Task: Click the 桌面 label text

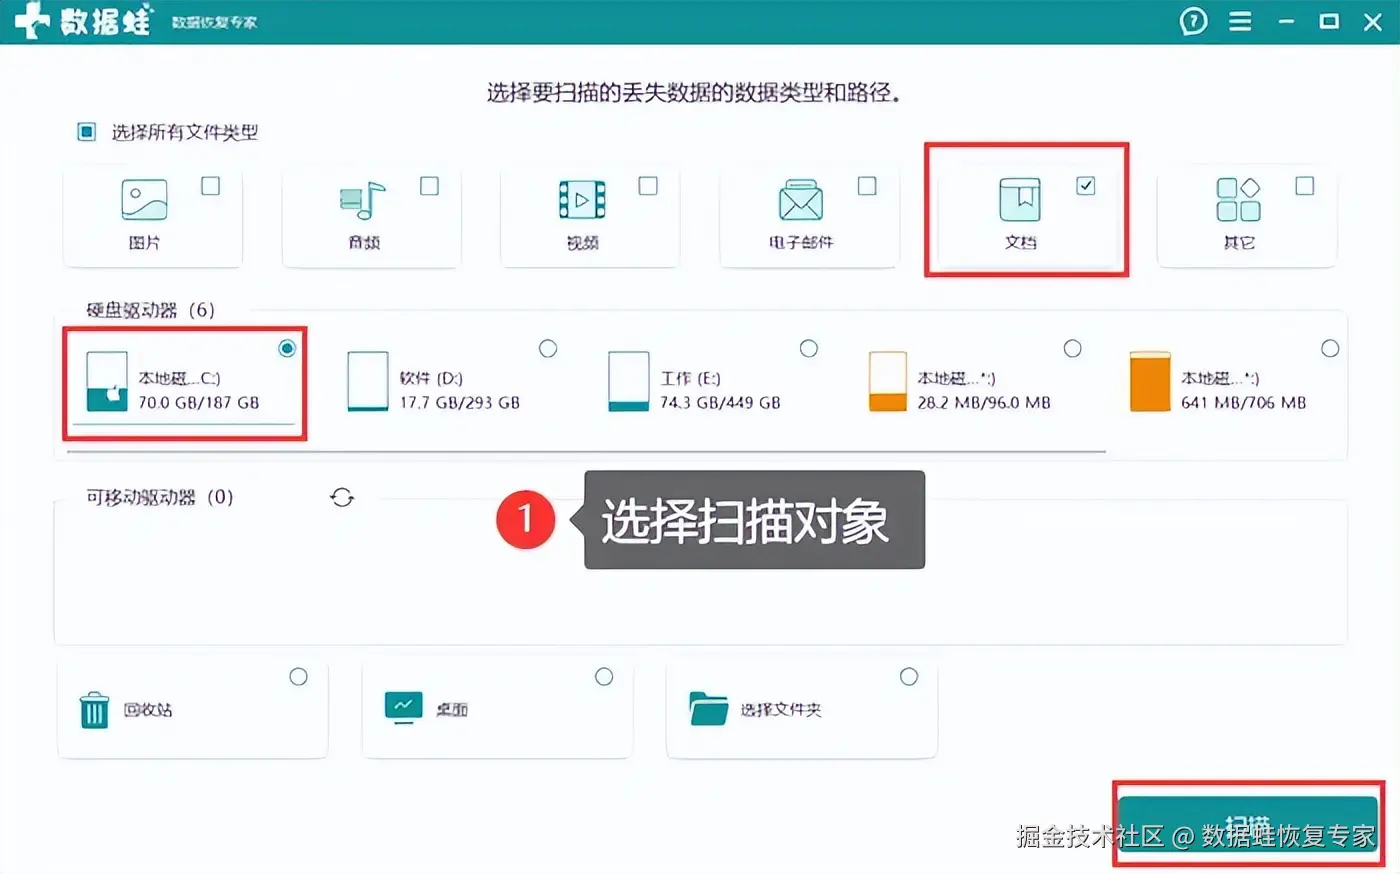Action: (452, 710)
